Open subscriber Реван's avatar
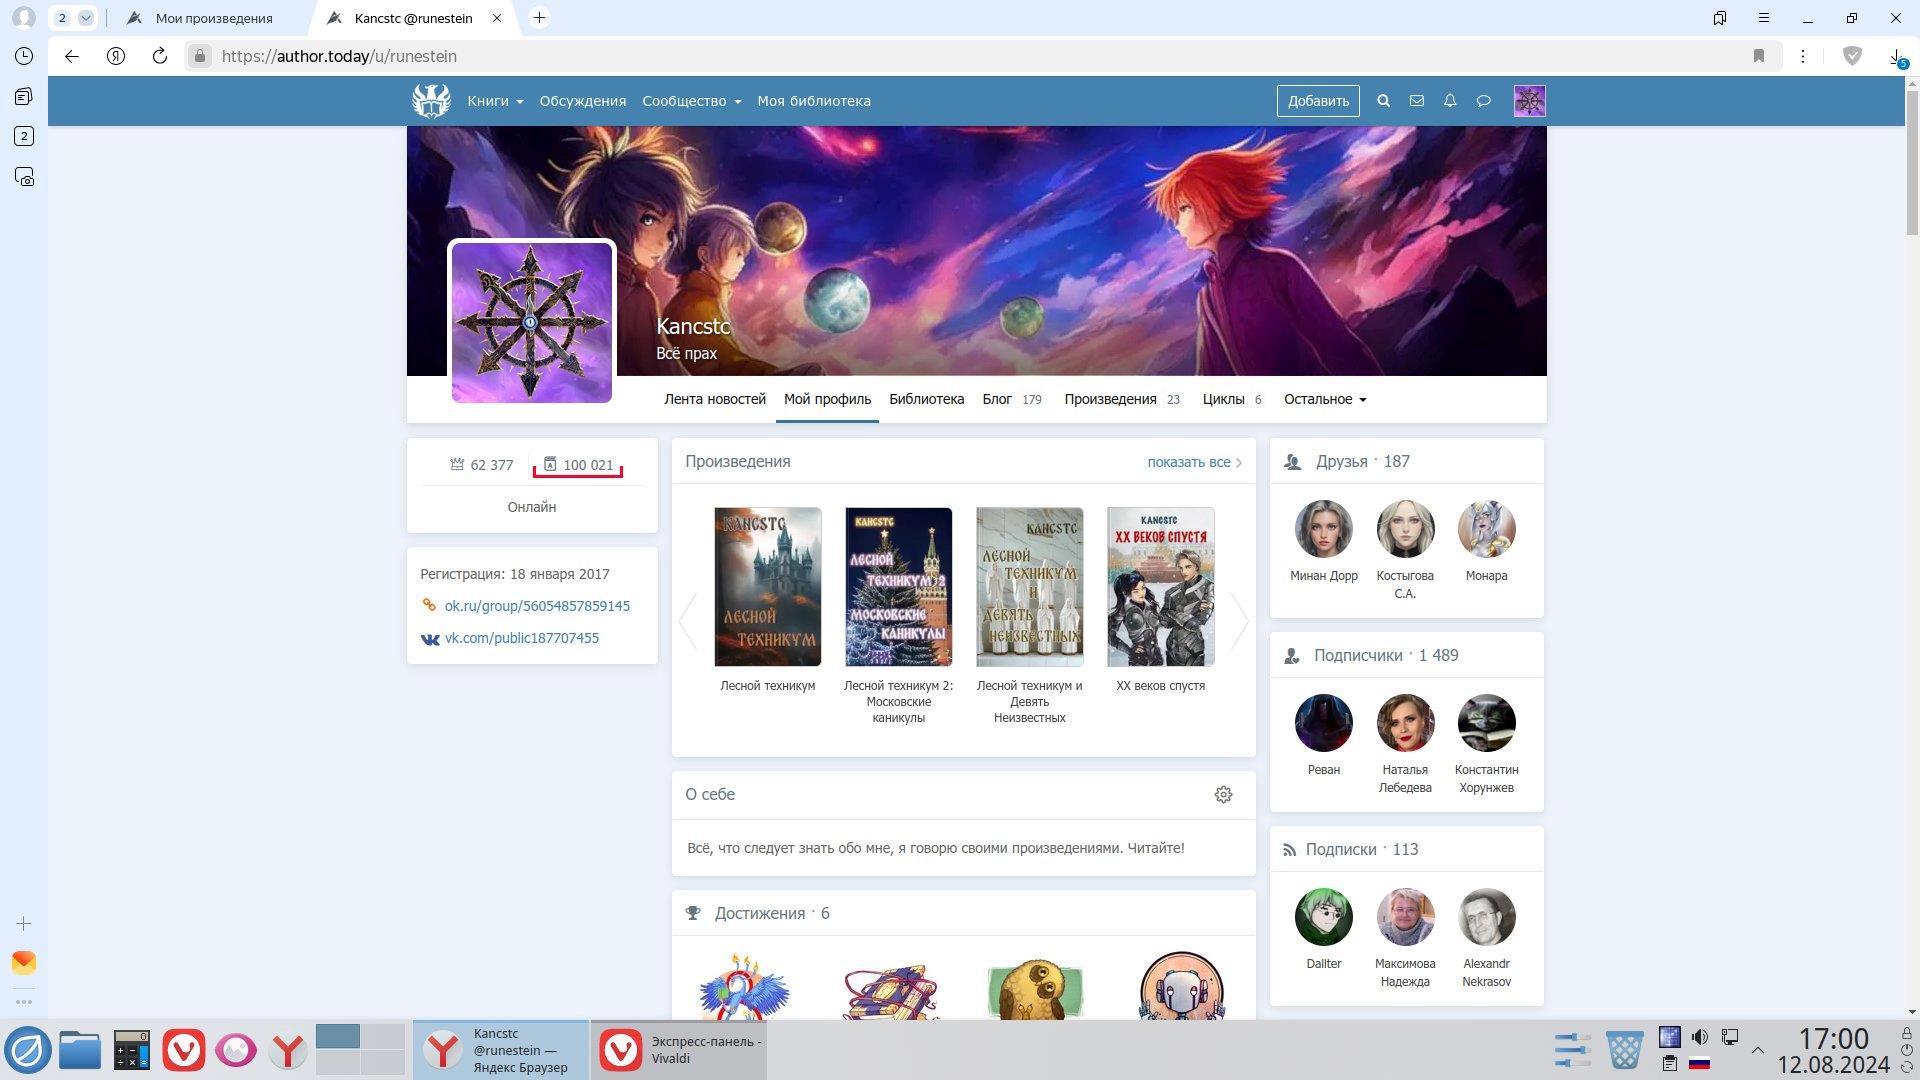Viewport: 1920px width, 1080px height. 1324,723
